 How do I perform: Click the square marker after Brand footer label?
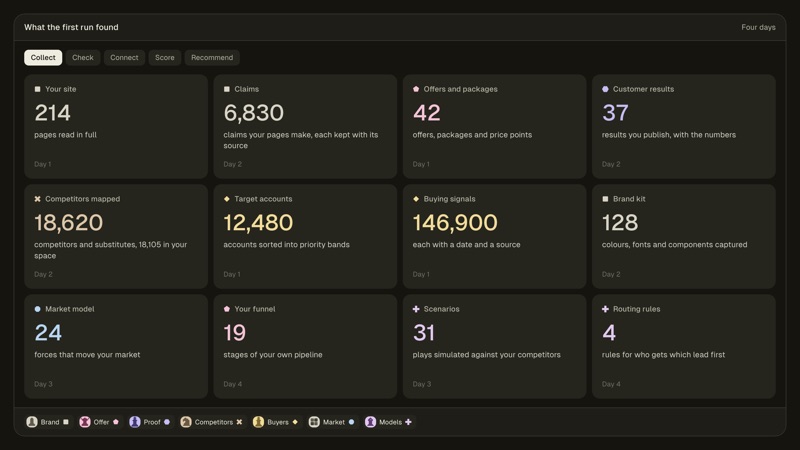(x=66, y=422)
